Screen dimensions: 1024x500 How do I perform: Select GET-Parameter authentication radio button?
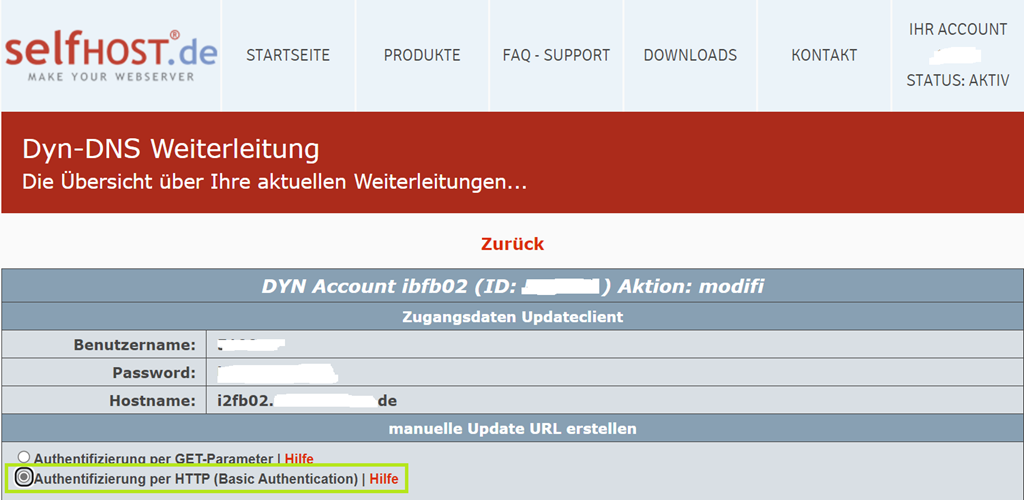24,458
